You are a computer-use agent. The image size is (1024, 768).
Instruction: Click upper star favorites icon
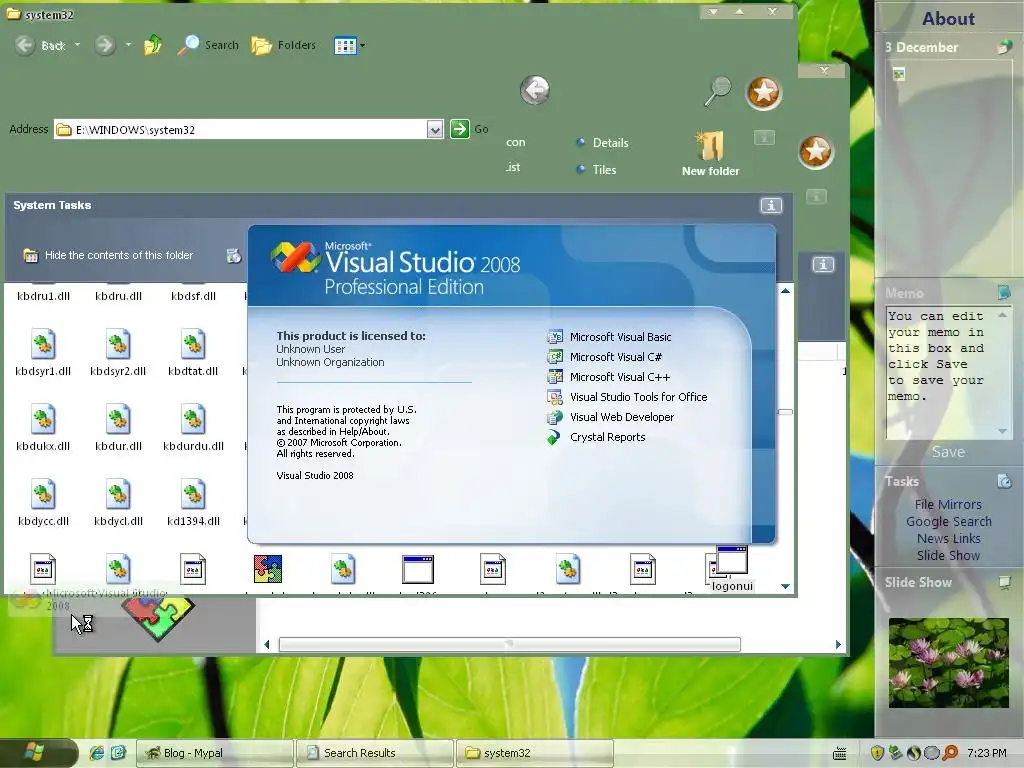[763, 93]
